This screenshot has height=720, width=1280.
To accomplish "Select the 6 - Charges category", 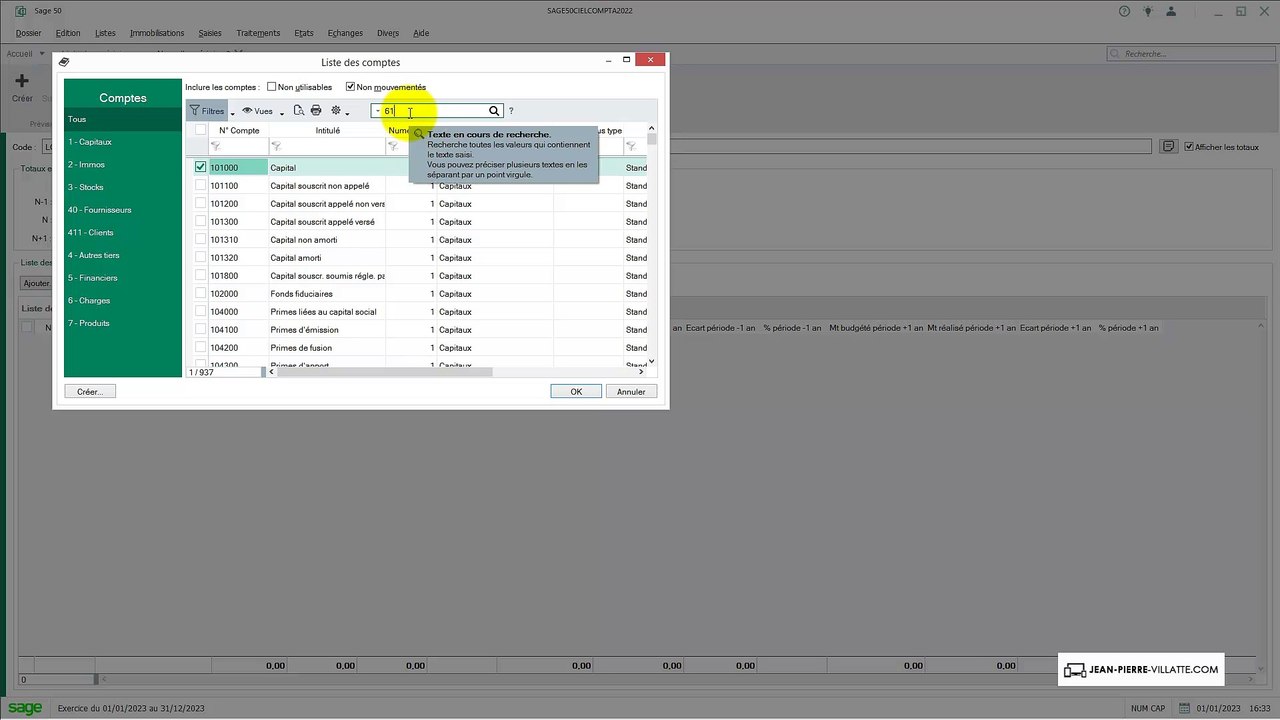I will point(123,300).
